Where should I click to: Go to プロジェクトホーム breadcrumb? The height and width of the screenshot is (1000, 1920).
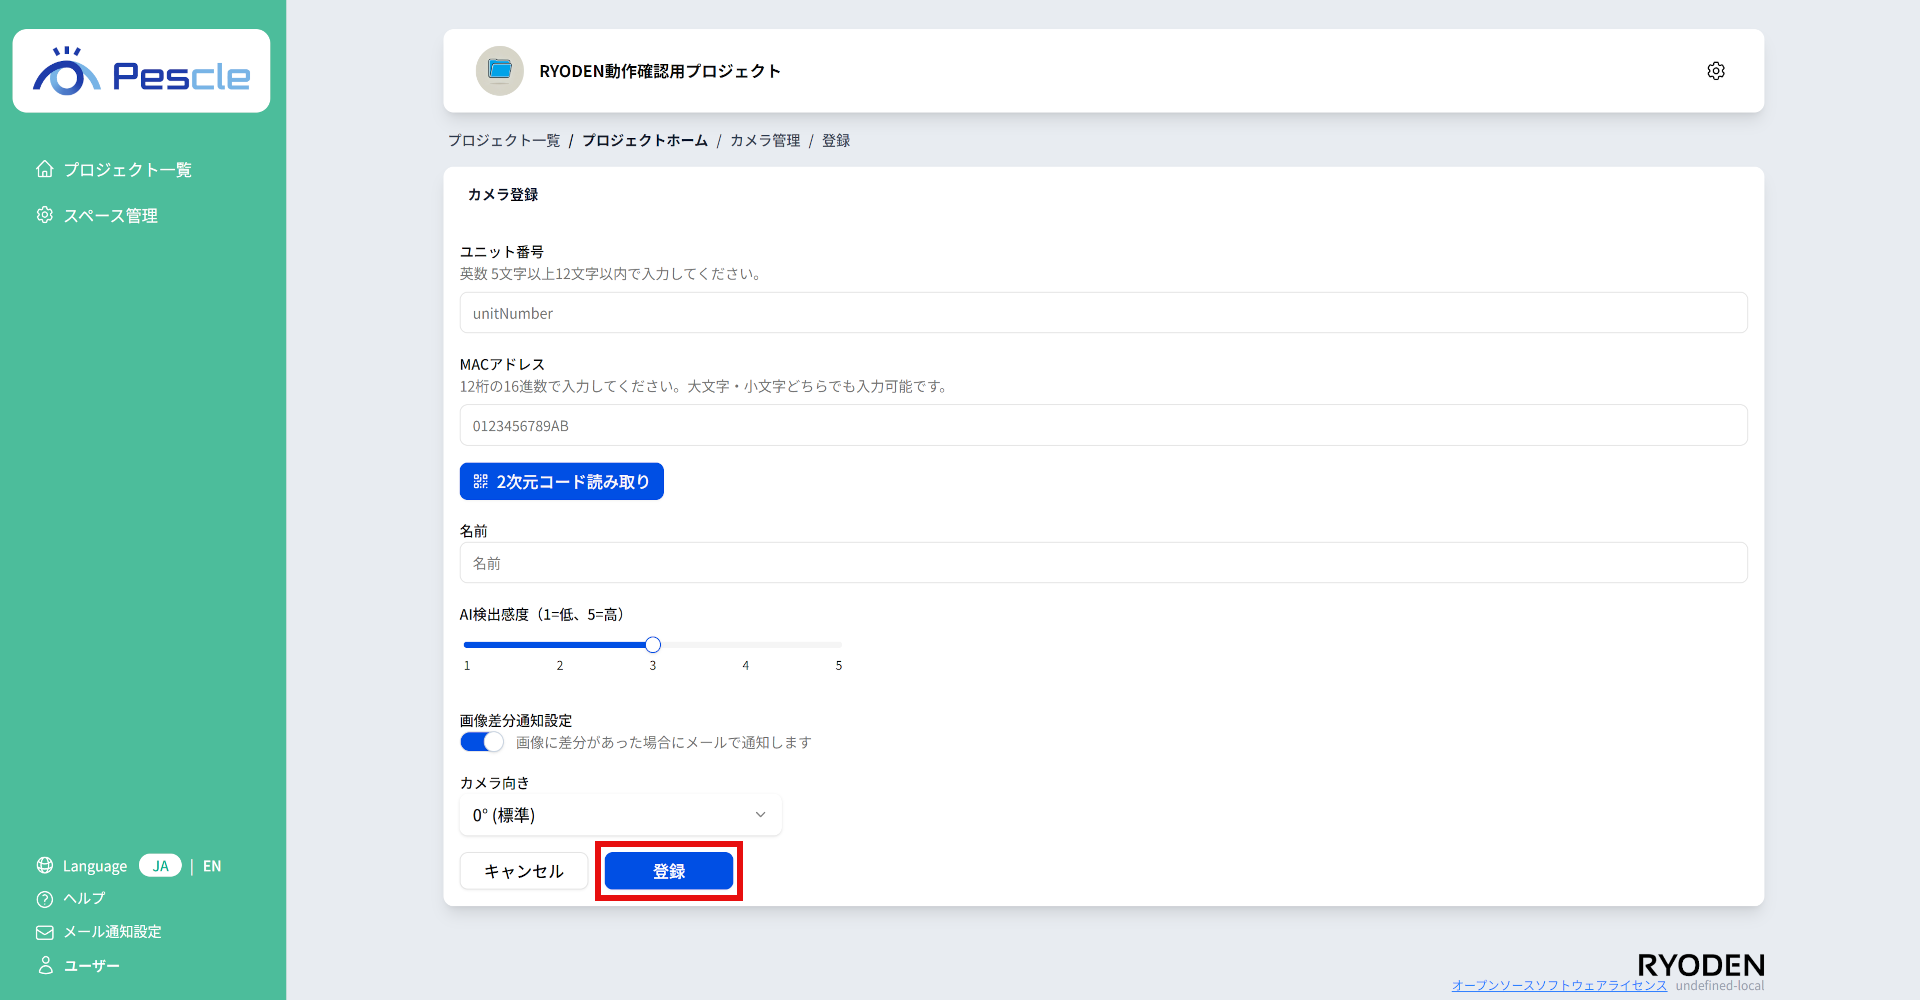[x=644, y=140]
